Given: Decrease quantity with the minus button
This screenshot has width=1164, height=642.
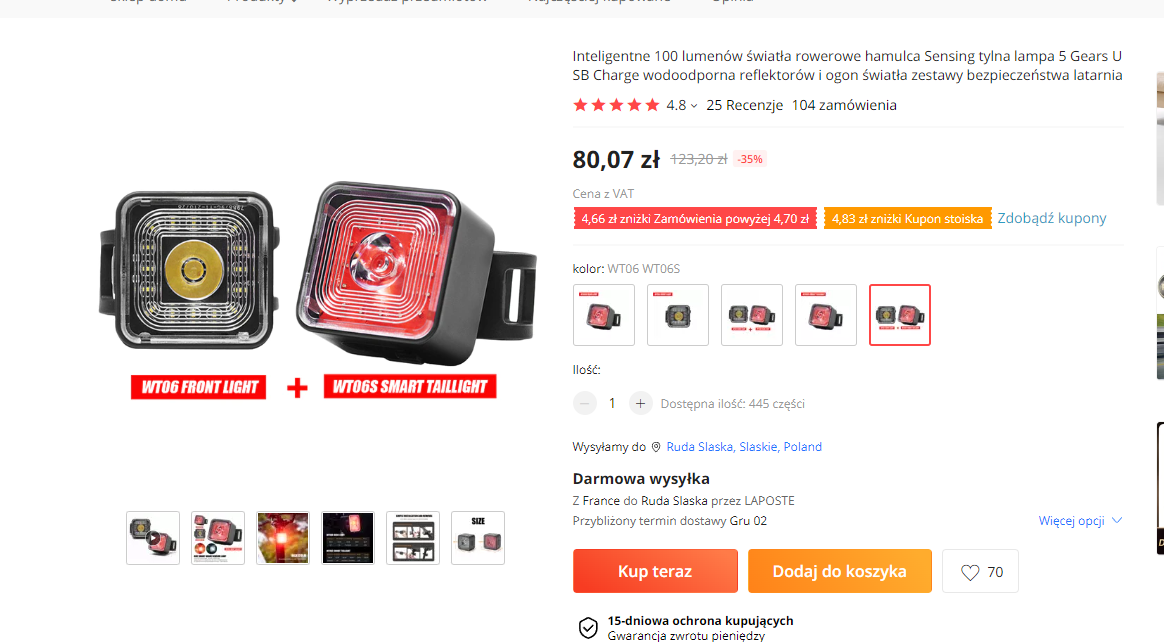Looking at the screenshot, I should [584, 404].
